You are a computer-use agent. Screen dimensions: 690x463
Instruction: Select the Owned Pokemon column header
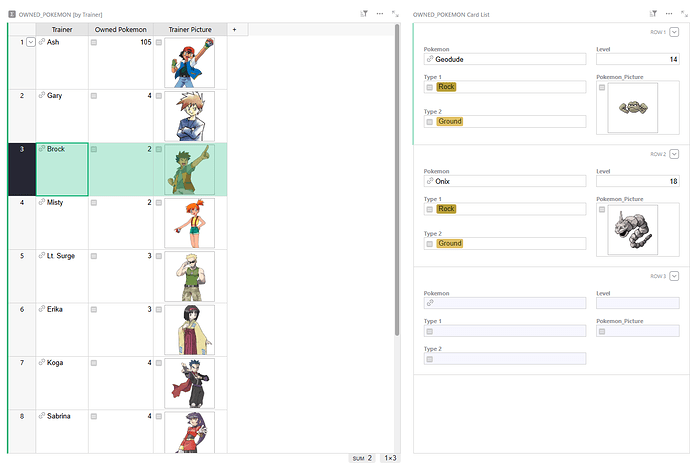[x=121, y=29]
